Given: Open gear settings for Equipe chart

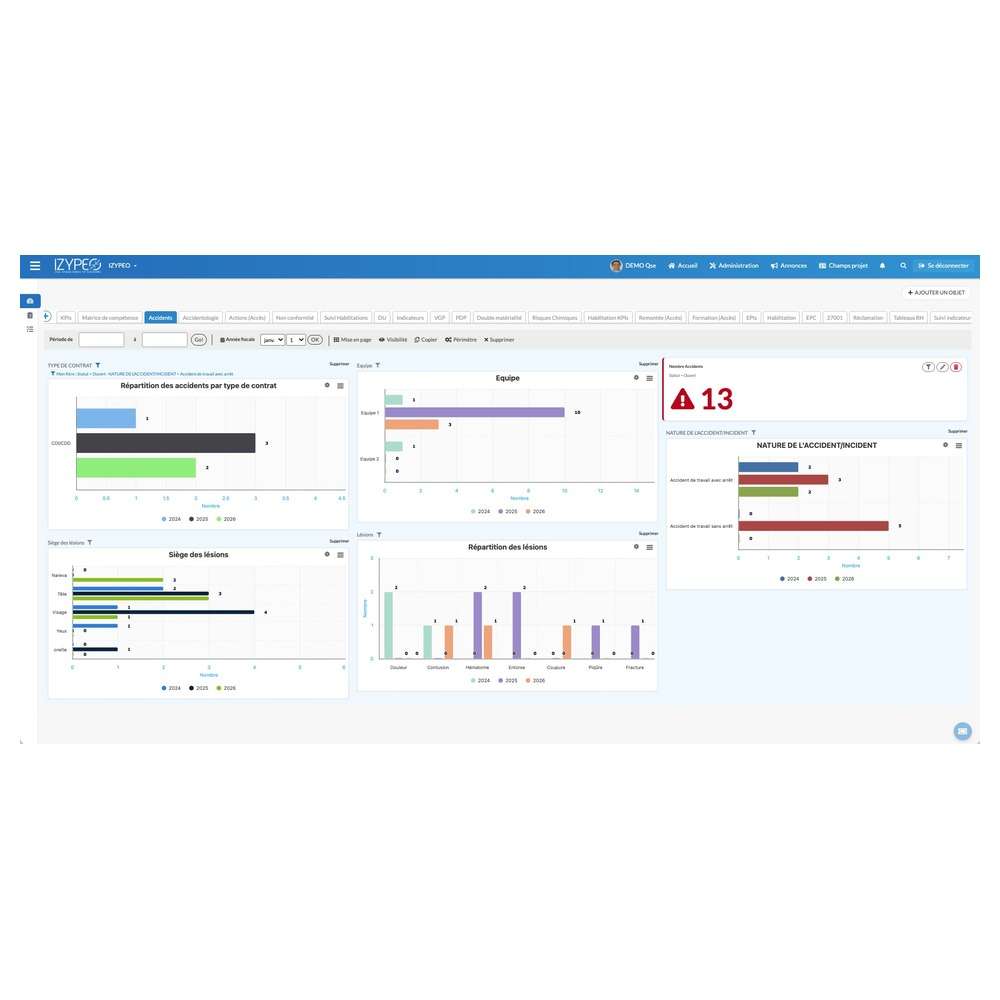Looking at the screenshot, I should pyautogui.click(x=636, y=378).
